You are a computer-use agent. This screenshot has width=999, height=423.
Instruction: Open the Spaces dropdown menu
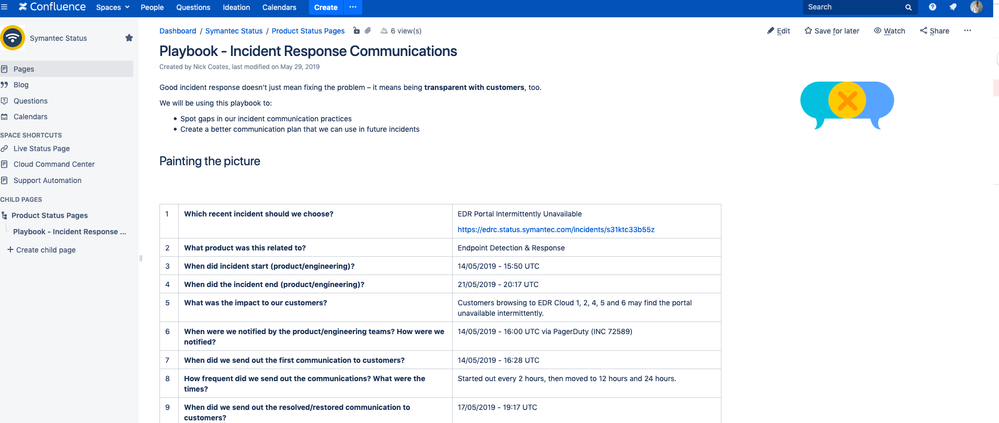coord(112,8)
